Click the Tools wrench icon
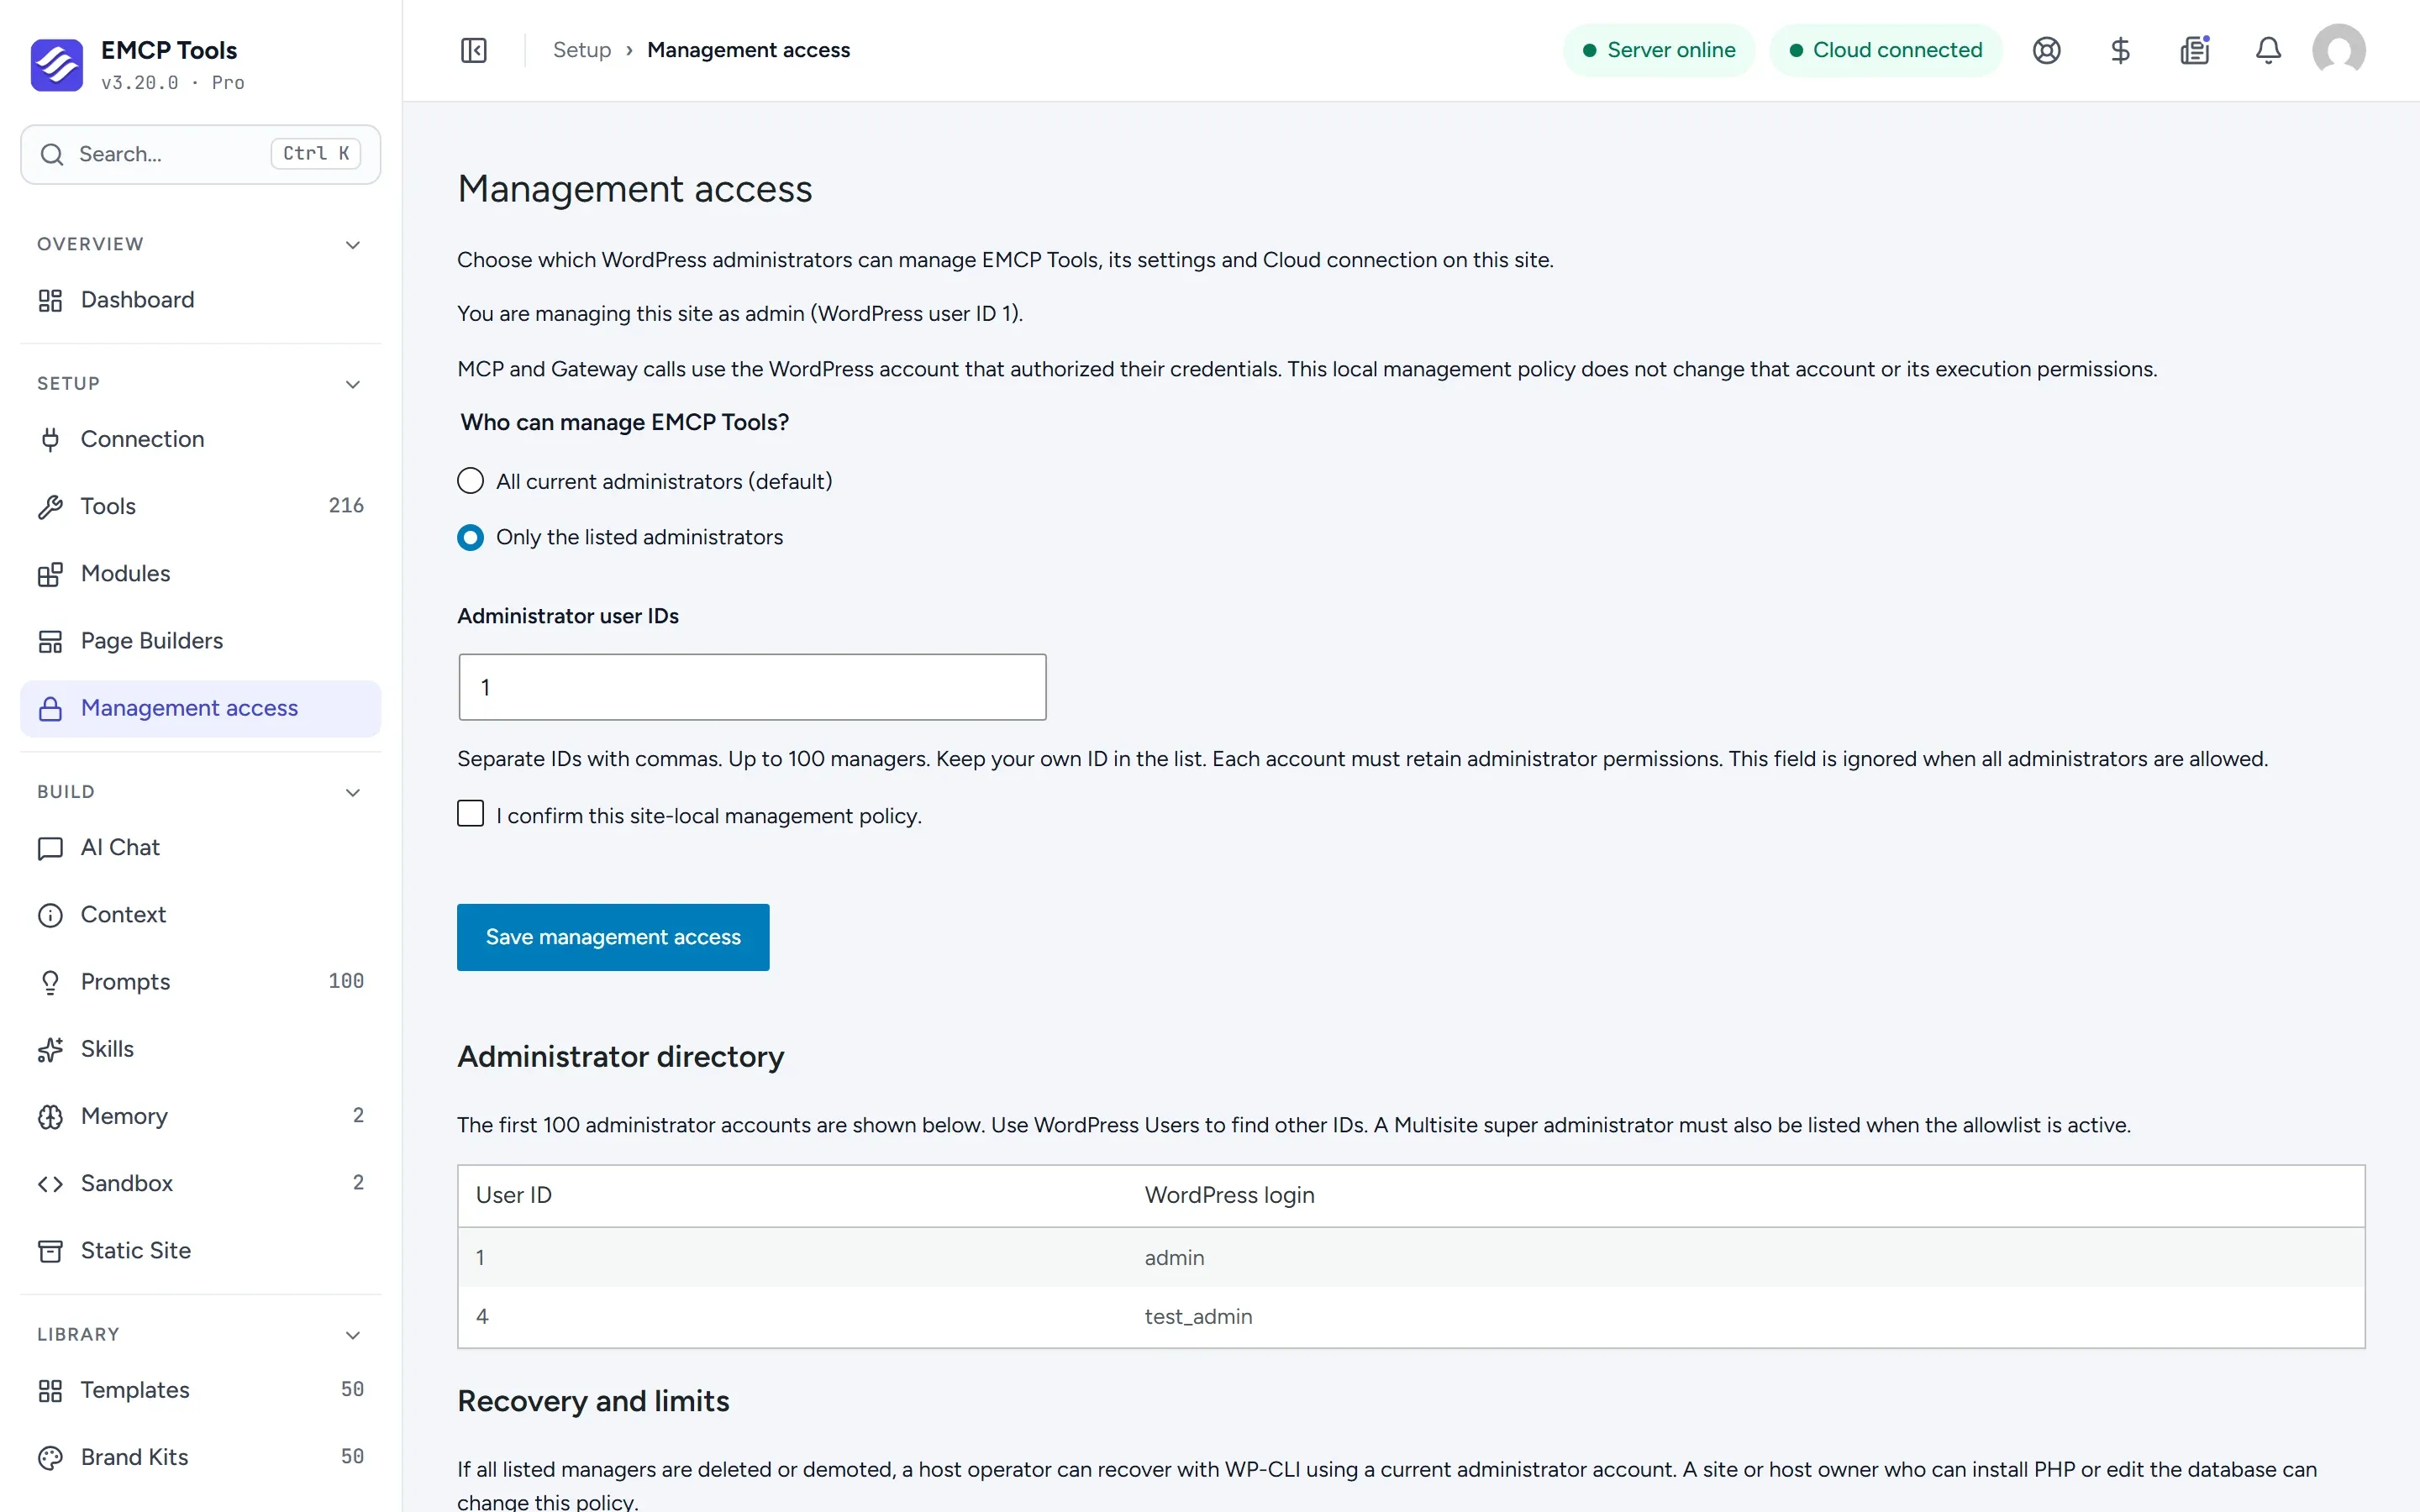The width and height of the screenshot is (2420, 1512). [x=50, y=506]
